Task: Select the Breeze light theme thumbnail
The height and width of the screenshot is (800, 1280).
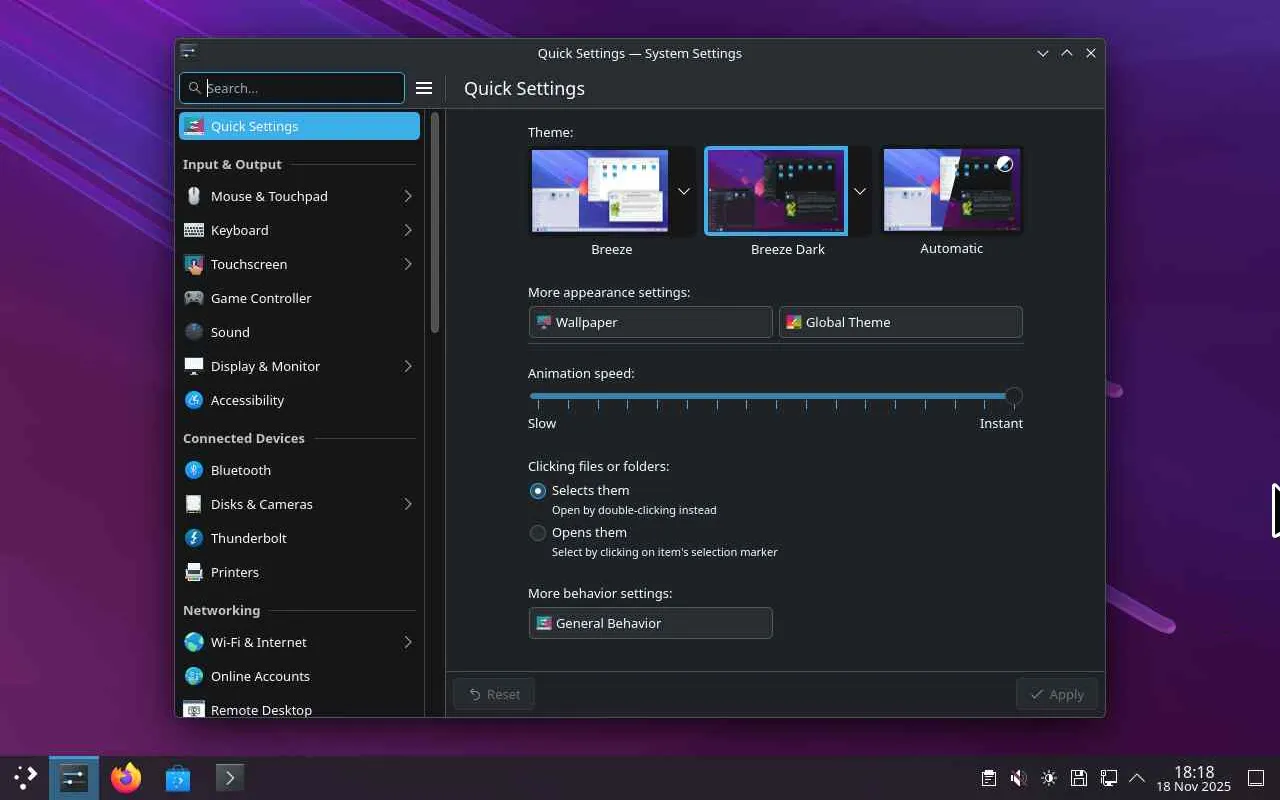Action: 600,191
